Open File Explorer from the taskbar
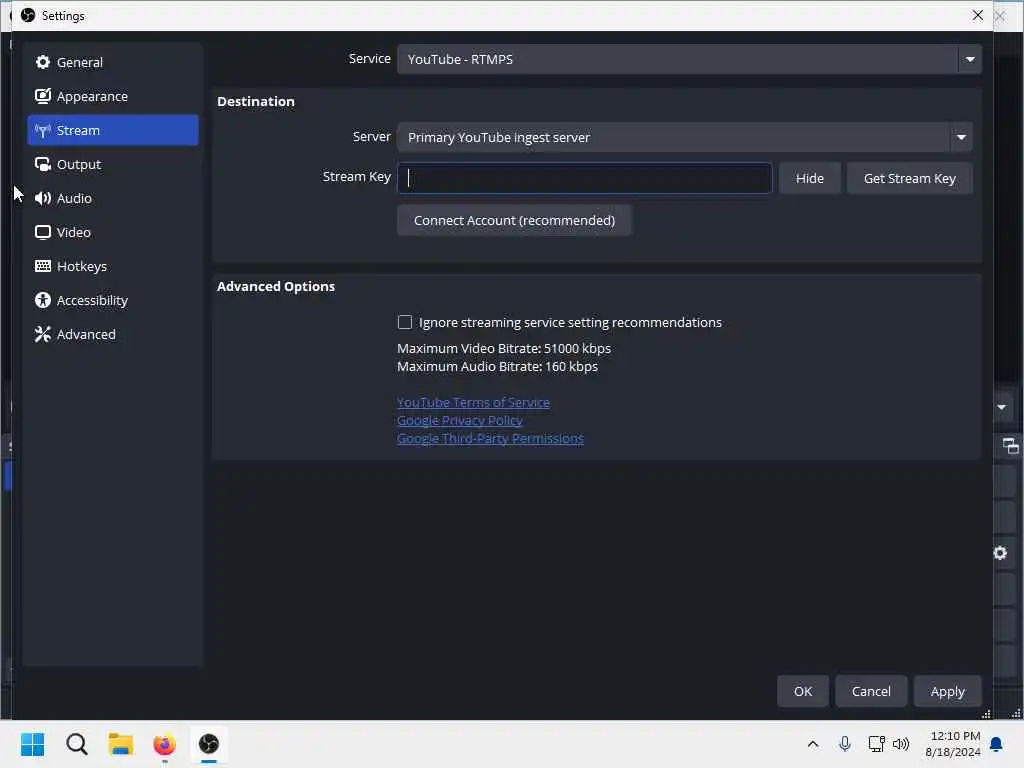This screenshot has height=768, width=1024. pos(121,744)
